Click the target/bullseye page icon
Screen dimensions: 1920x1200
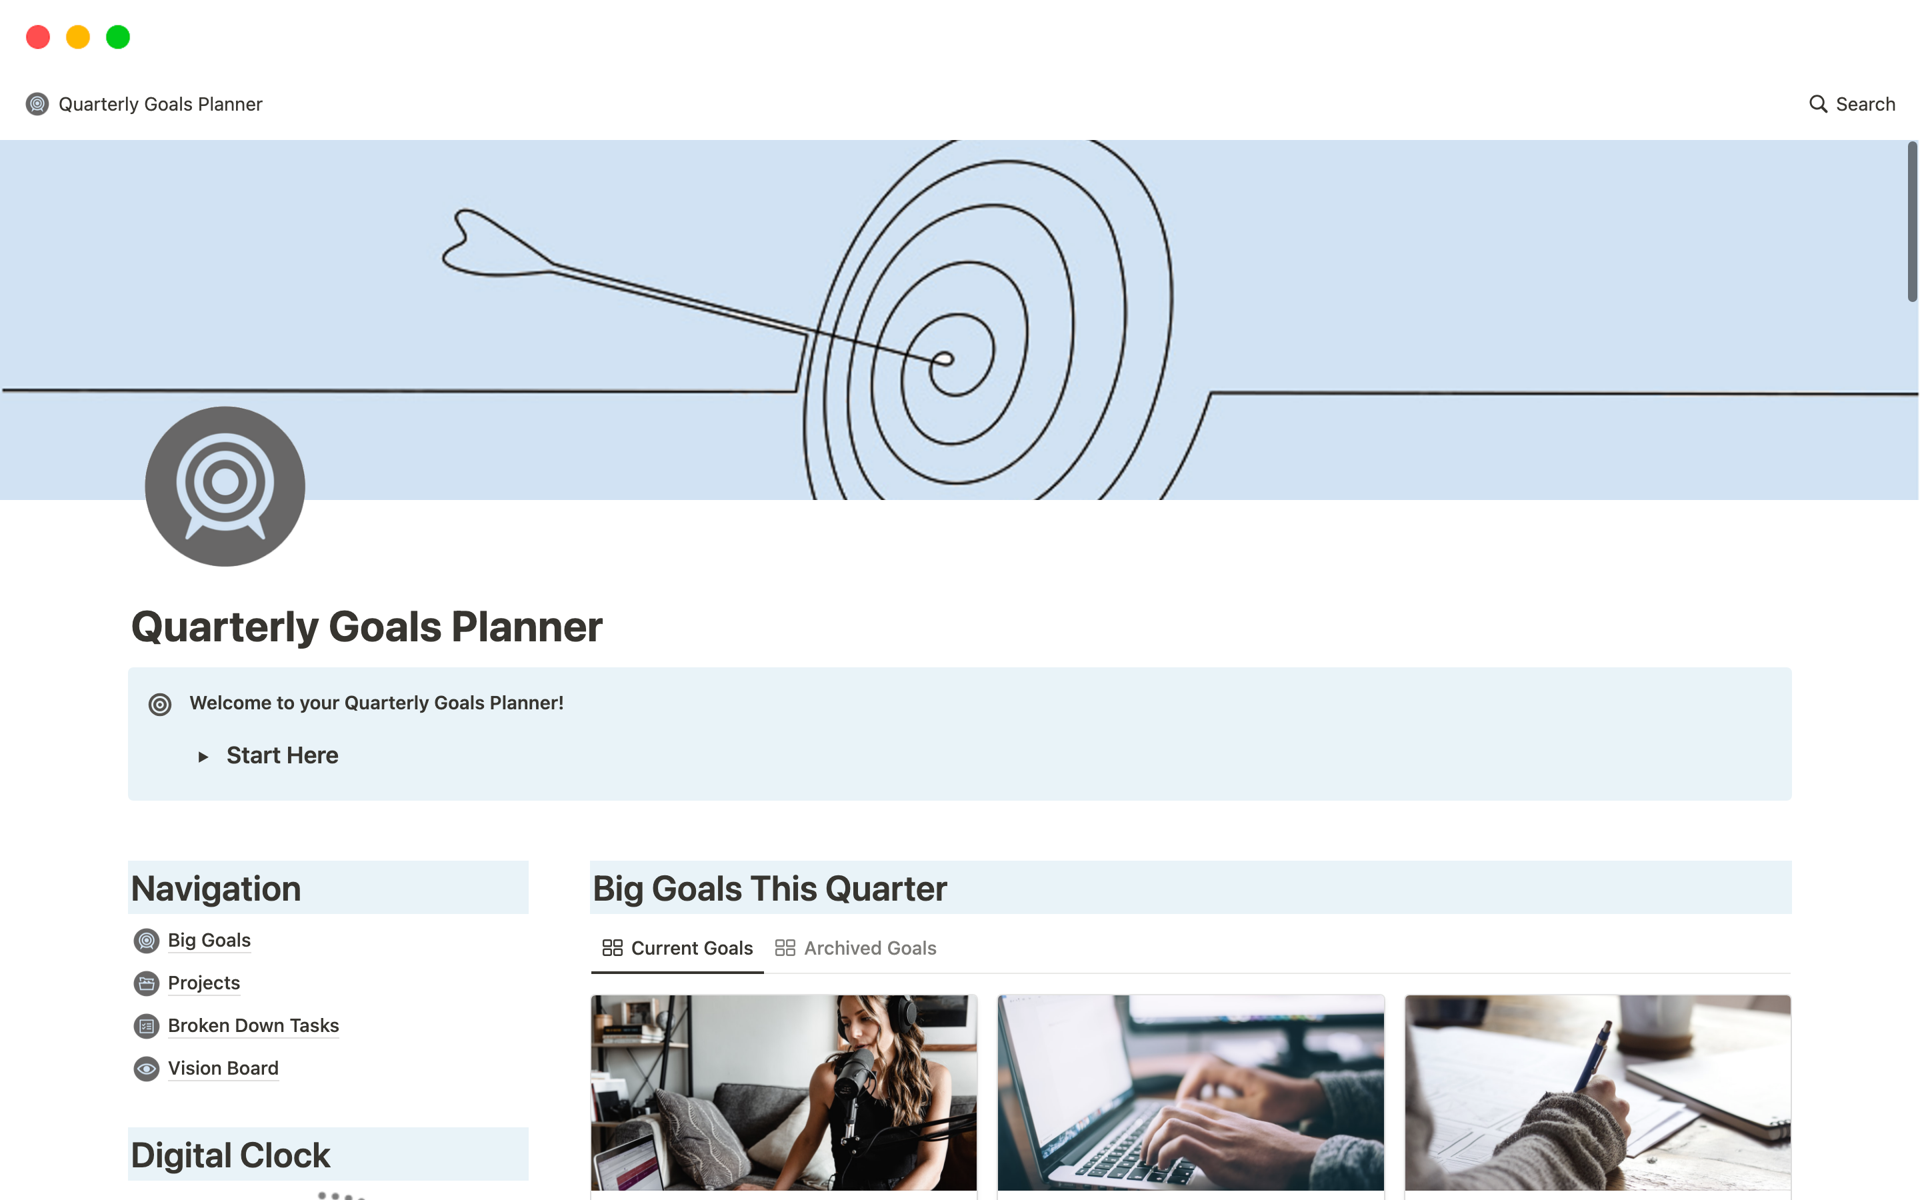pos(225,485)
